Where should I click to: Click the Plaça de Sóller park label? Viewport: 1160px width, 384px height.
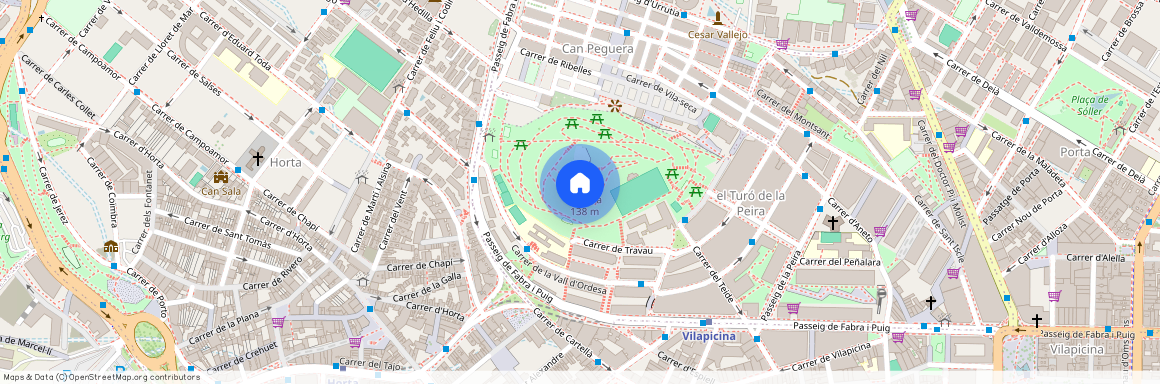(1090, 105)
